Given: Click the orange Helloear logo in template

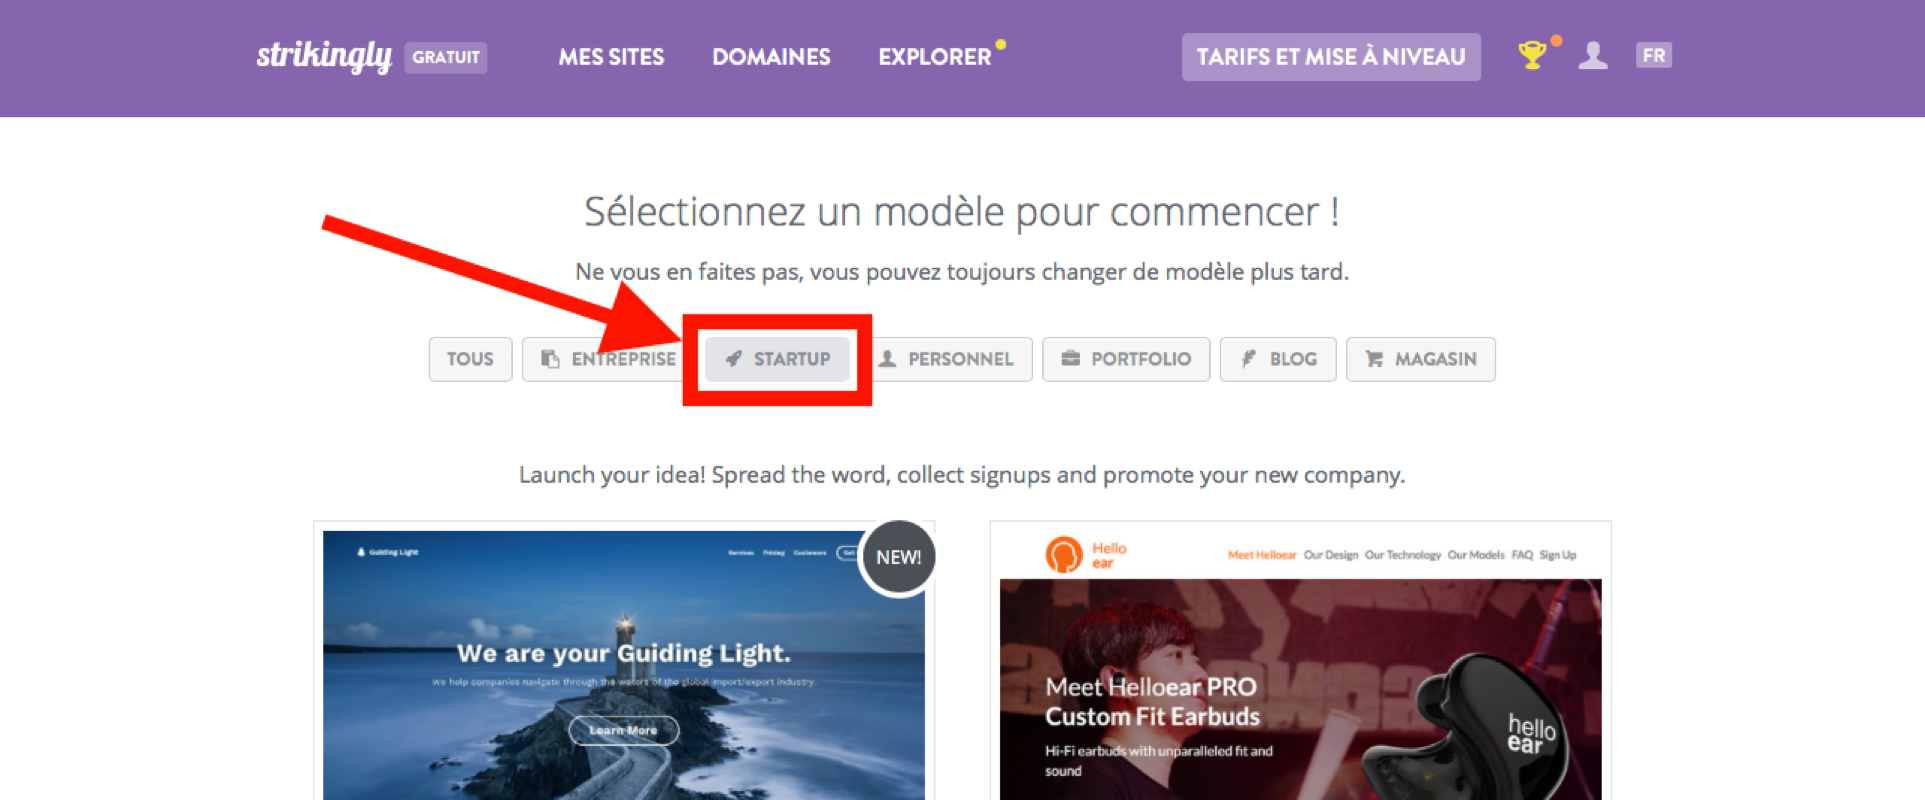Looking at the screenshot, I should point(1064,554).
